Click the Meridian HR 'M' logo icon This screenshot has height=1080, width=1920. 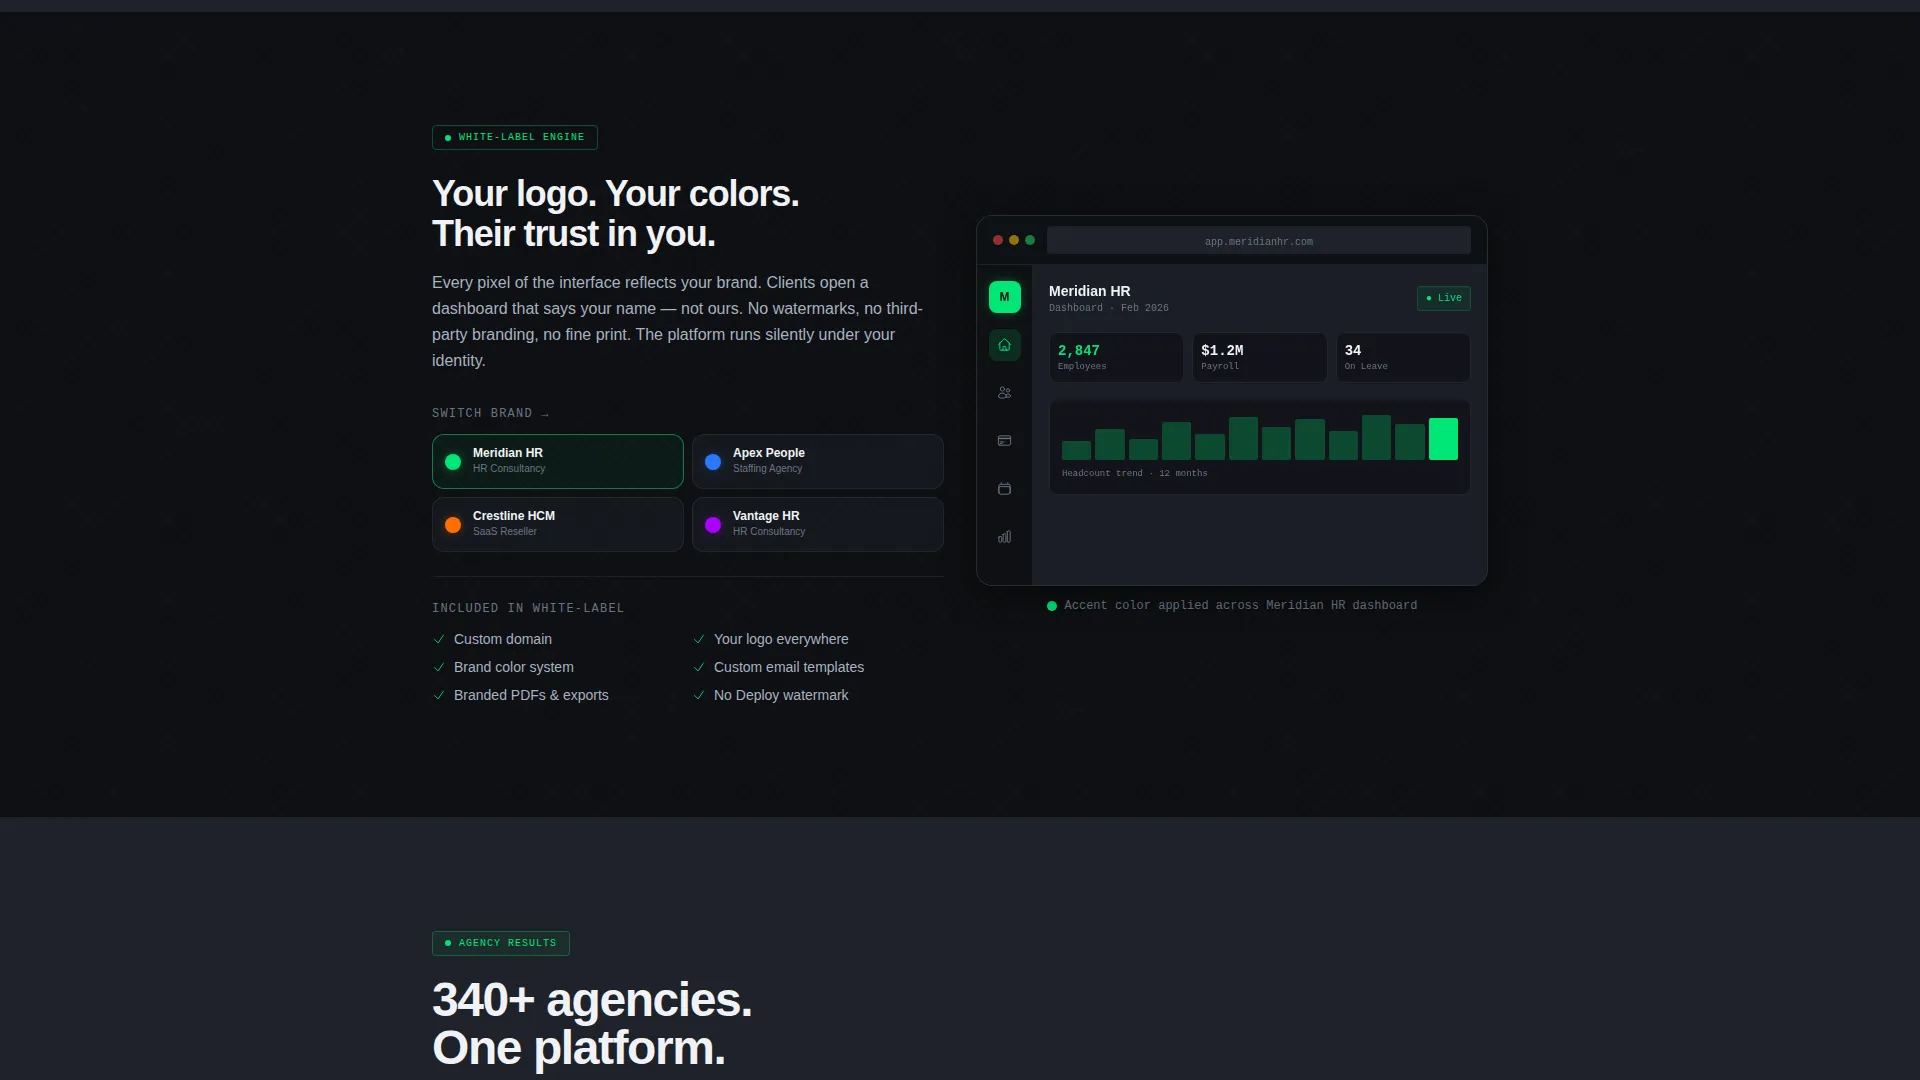[1004, 297]
